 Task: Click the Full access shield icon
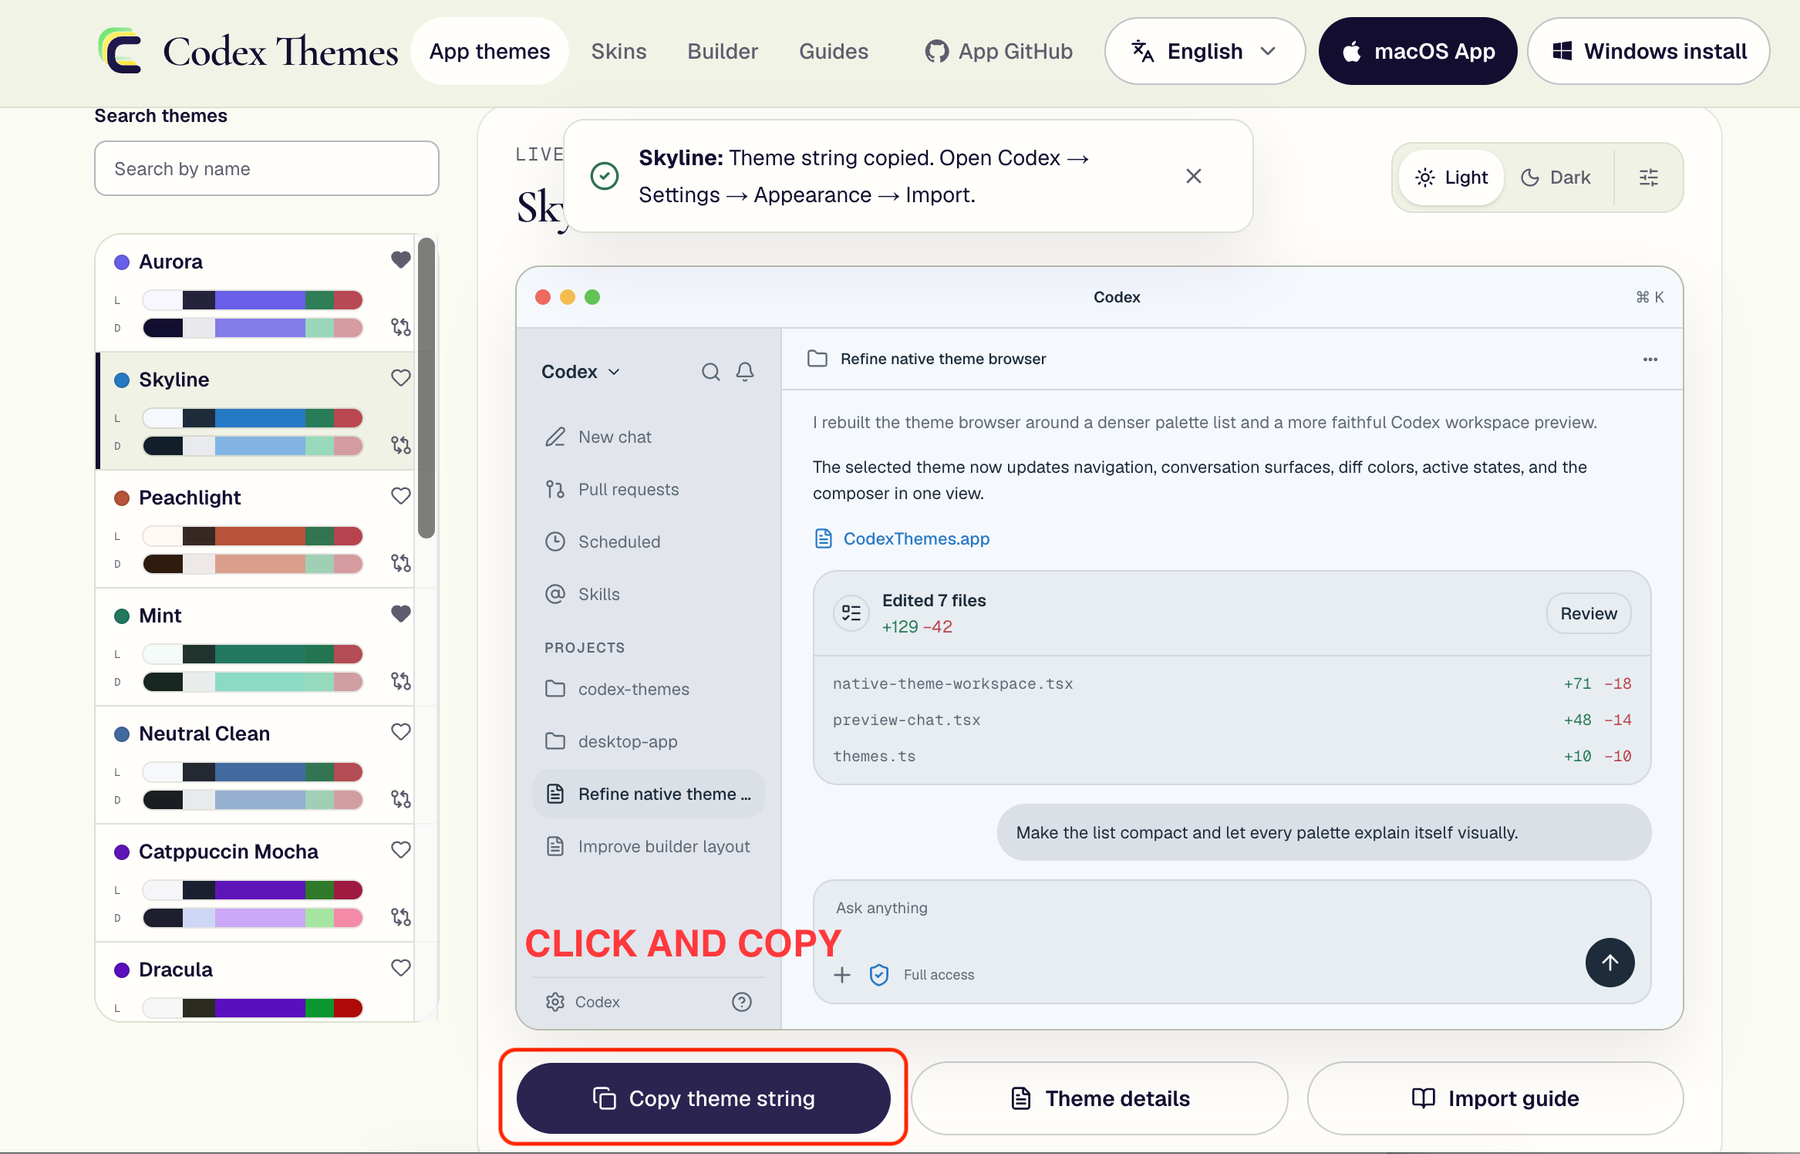[x=879, y=975]
